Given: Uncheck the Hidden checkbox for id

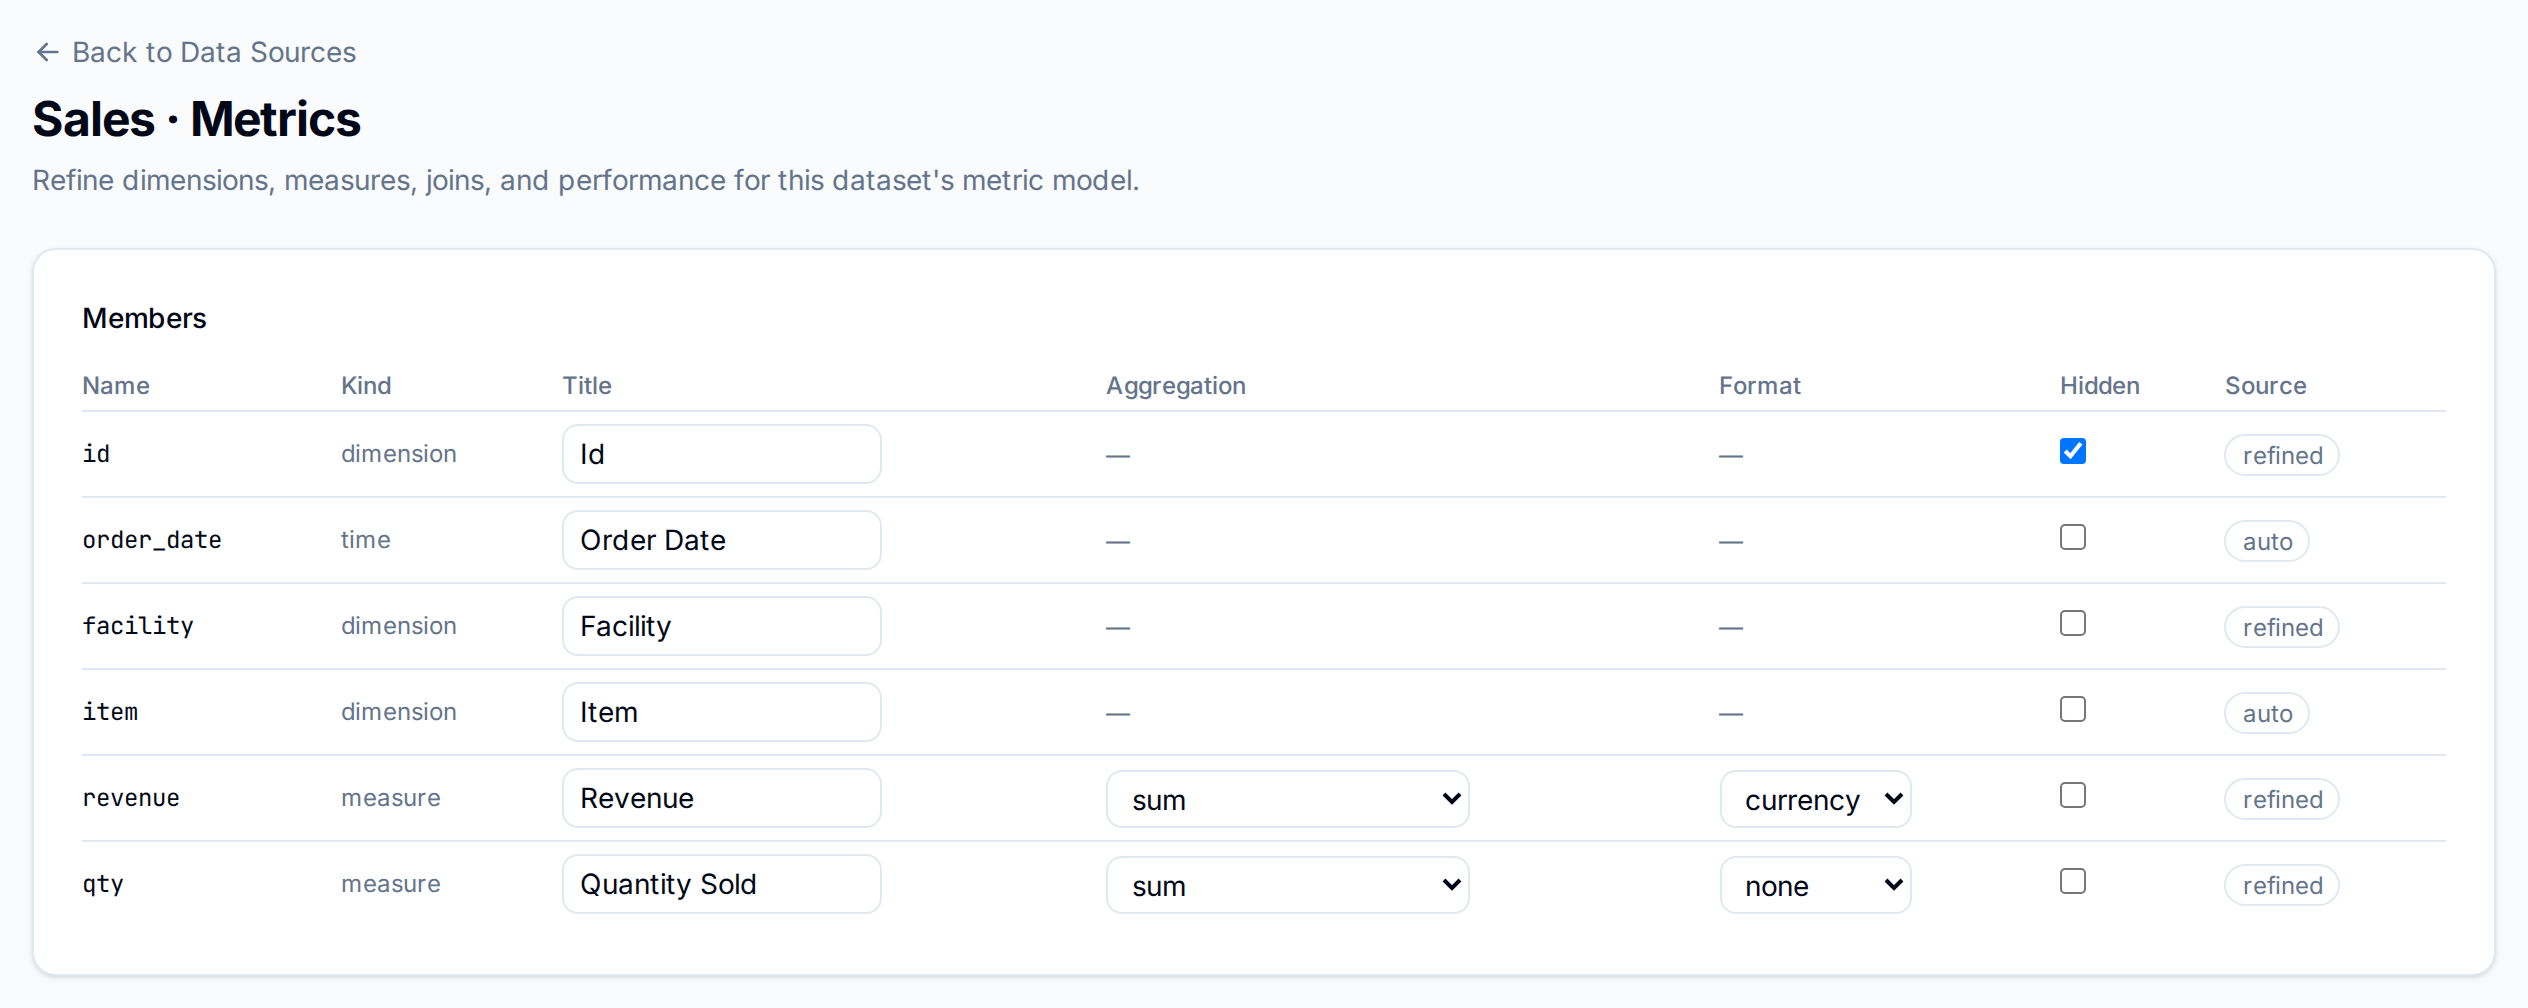Looking at the screenshot, I should (2073, 451).
